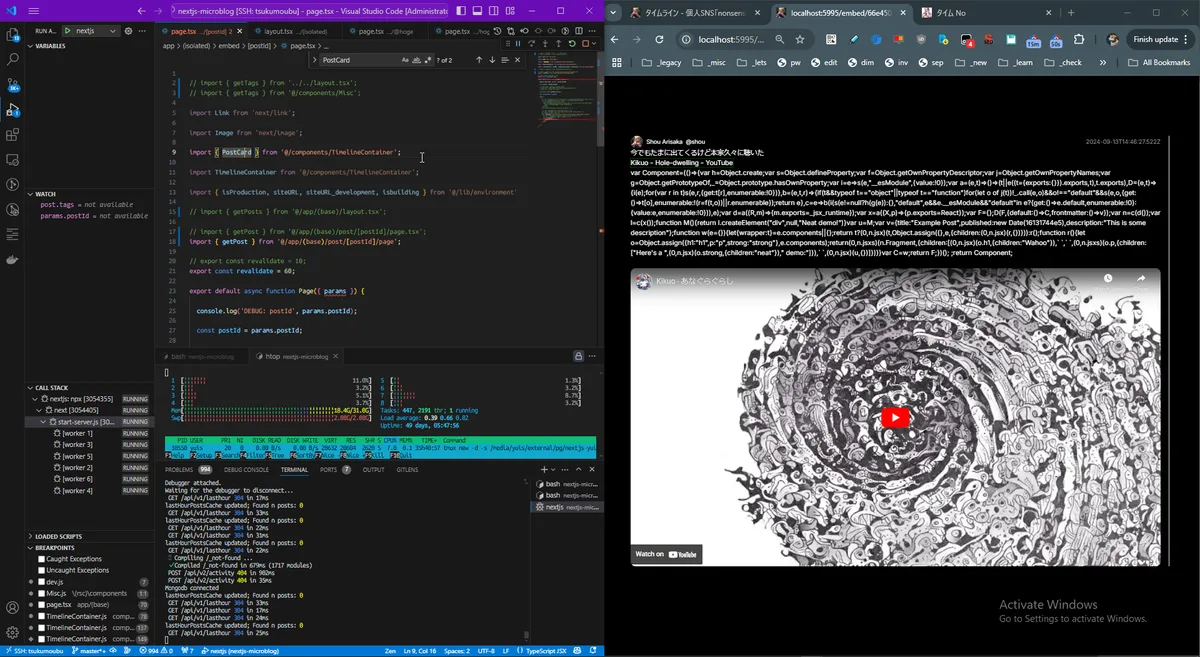Viewport: 1200px width, 657px height.
Task: Open the Source Control view
Action: (x=13, y=84)
